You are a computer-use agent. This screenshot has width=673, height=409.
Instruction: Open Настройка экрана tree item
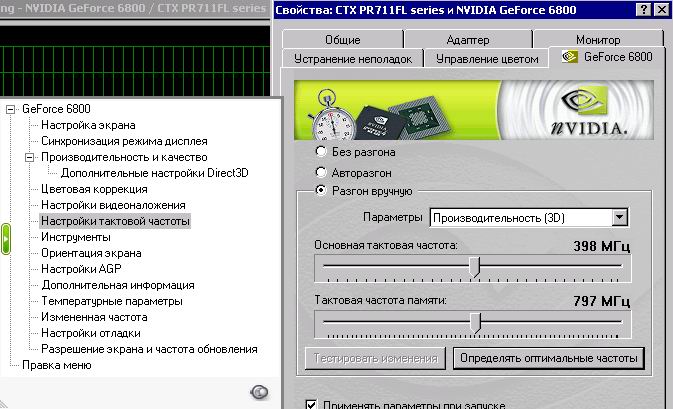tap(88, 125)
